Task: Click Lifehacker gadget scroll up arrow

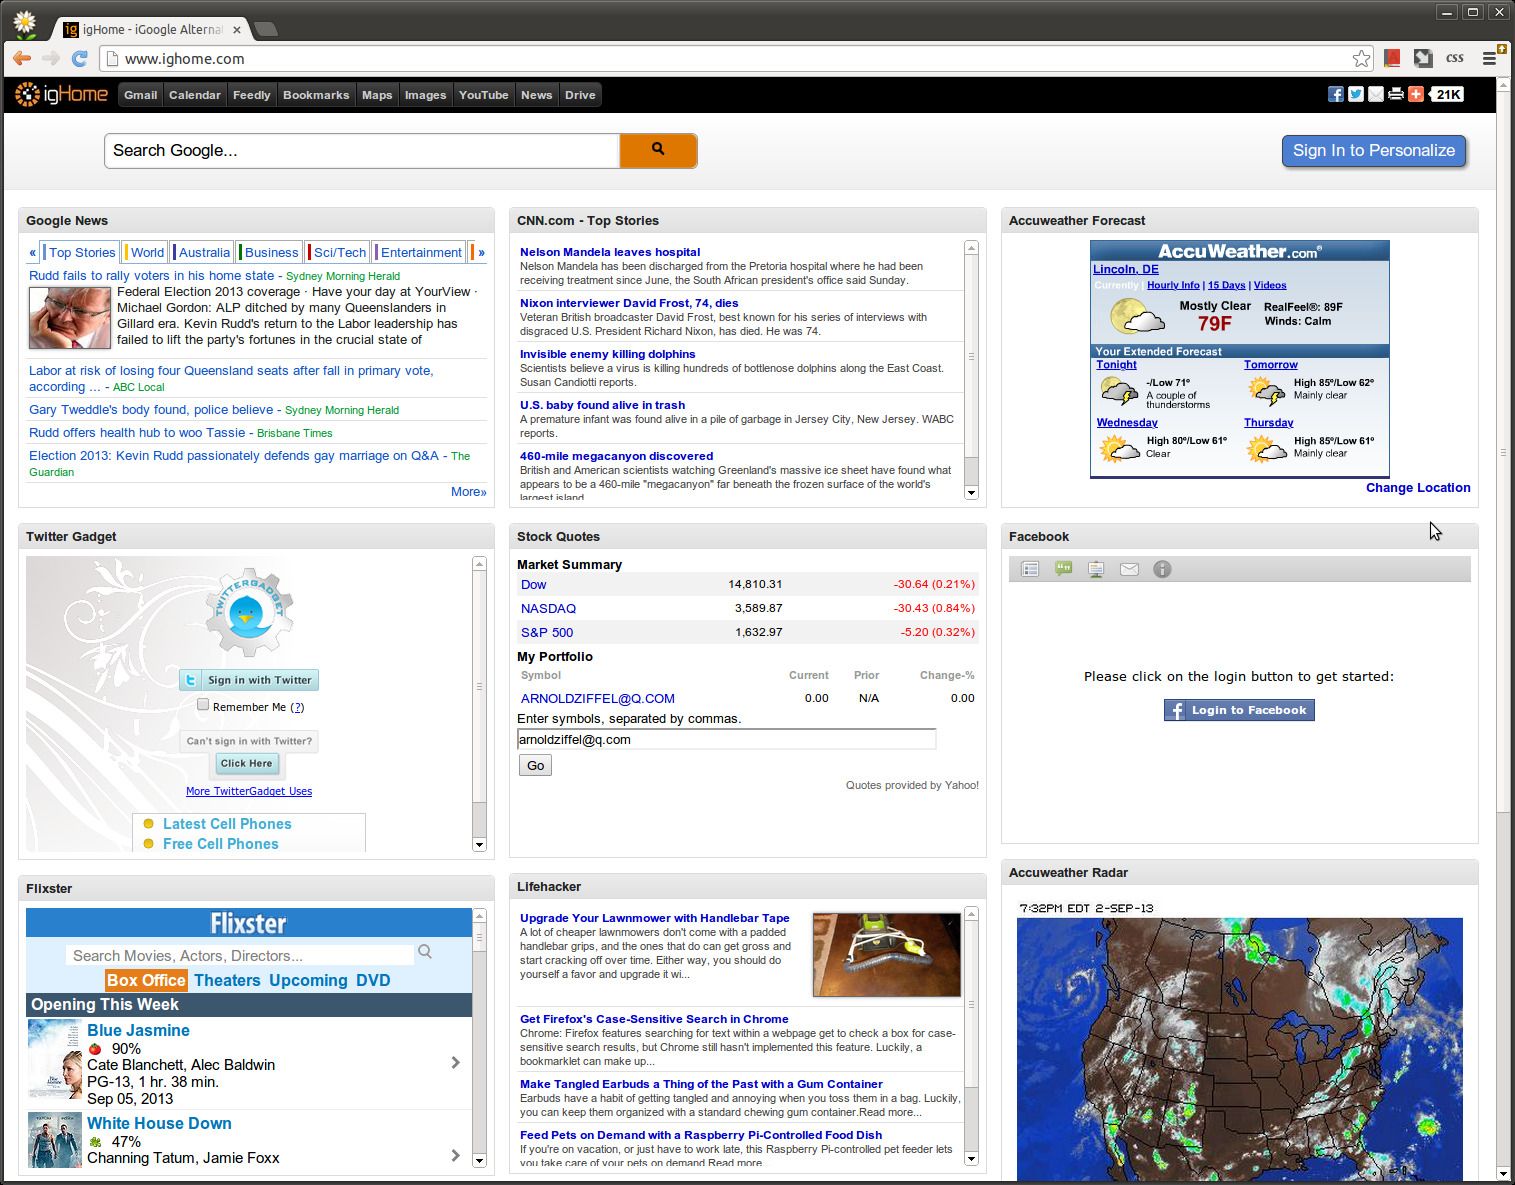Action: [971, 914]
